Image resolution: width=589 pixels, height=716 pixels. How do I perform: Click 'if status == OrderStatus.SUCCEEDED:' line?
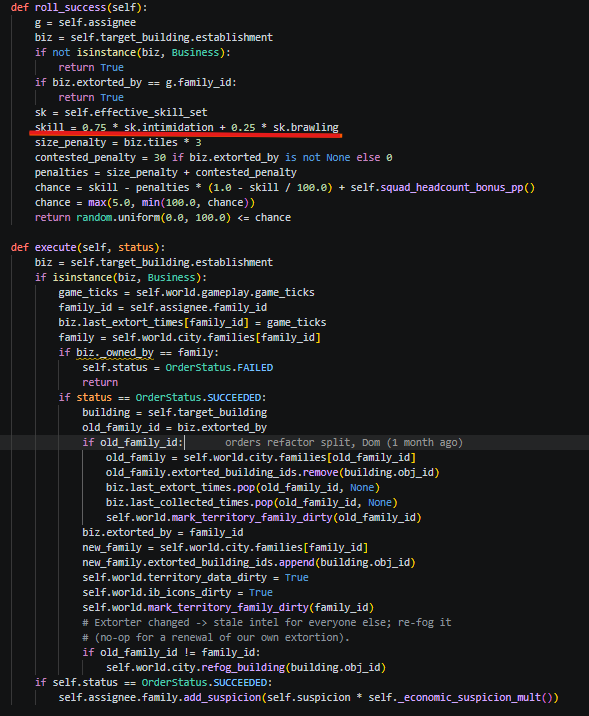pos(162,397)
